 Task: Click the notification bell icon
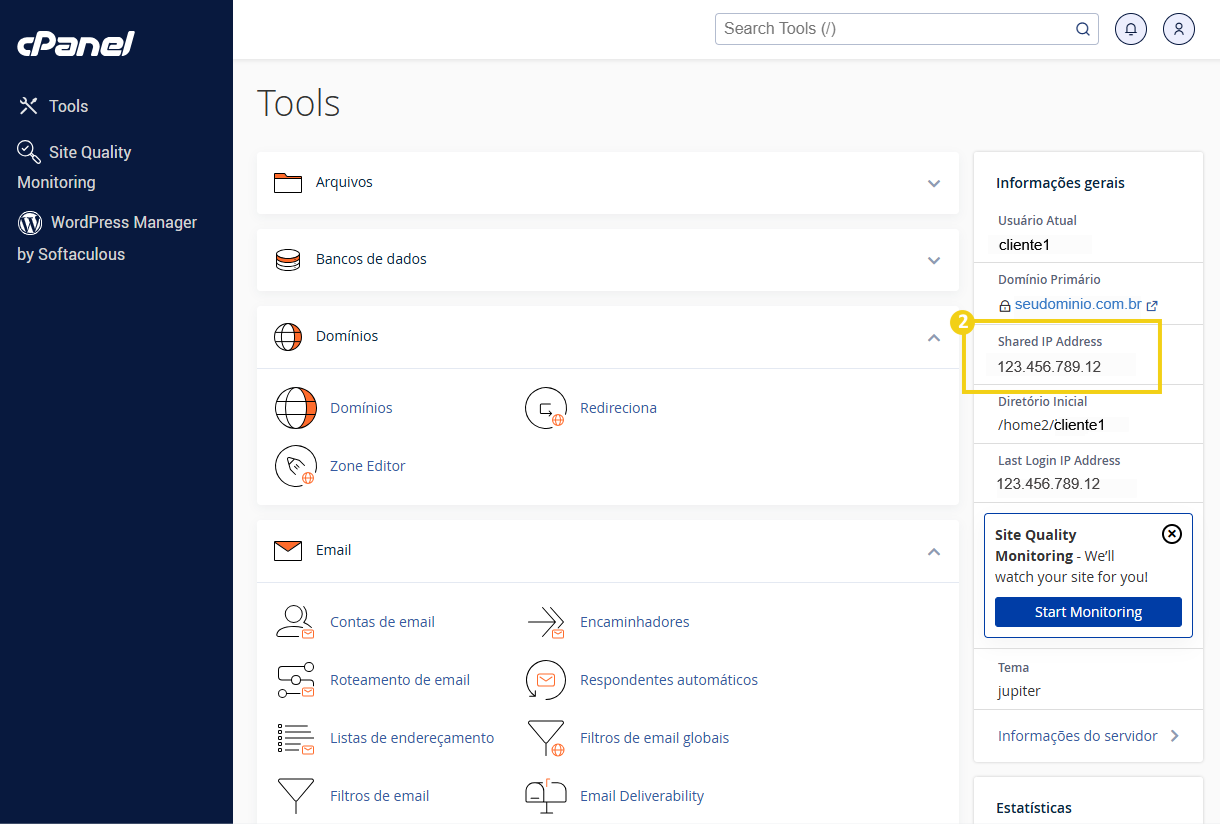click(x=1131, y=28)
